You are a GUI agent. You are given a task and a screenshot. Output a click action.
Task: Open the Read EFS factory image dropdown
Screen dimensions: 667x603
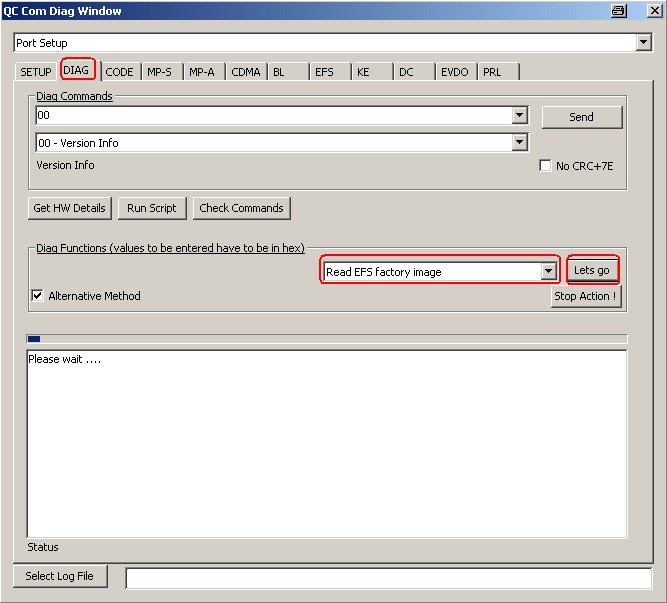(548, 272)
